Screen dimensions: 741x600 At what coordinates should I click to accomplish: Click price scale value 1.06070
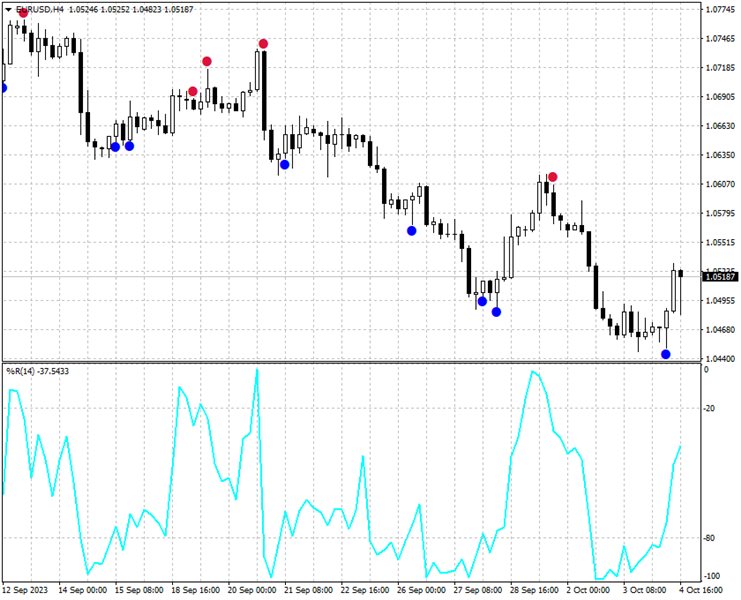tap(720, 184)
